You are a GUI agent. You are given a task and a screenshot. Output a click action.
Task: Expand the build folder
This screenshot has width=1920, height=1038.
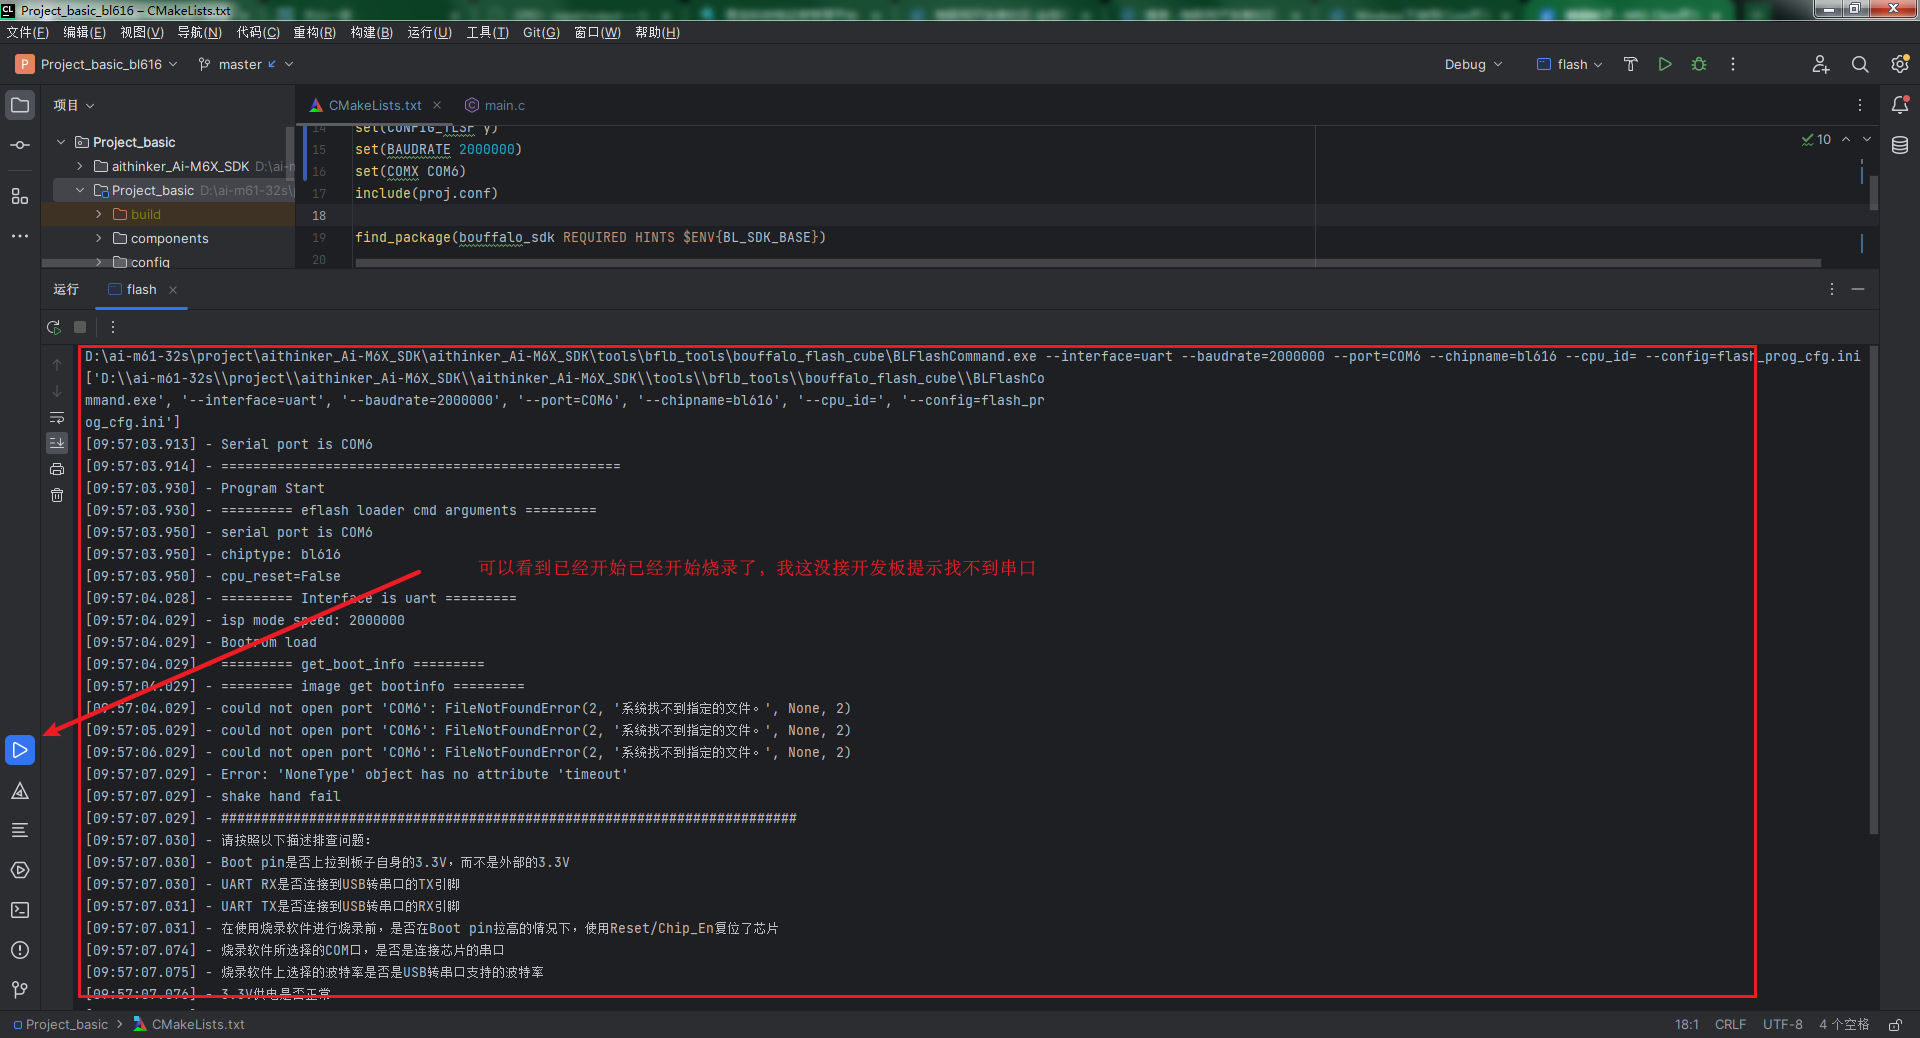(99, 214)
